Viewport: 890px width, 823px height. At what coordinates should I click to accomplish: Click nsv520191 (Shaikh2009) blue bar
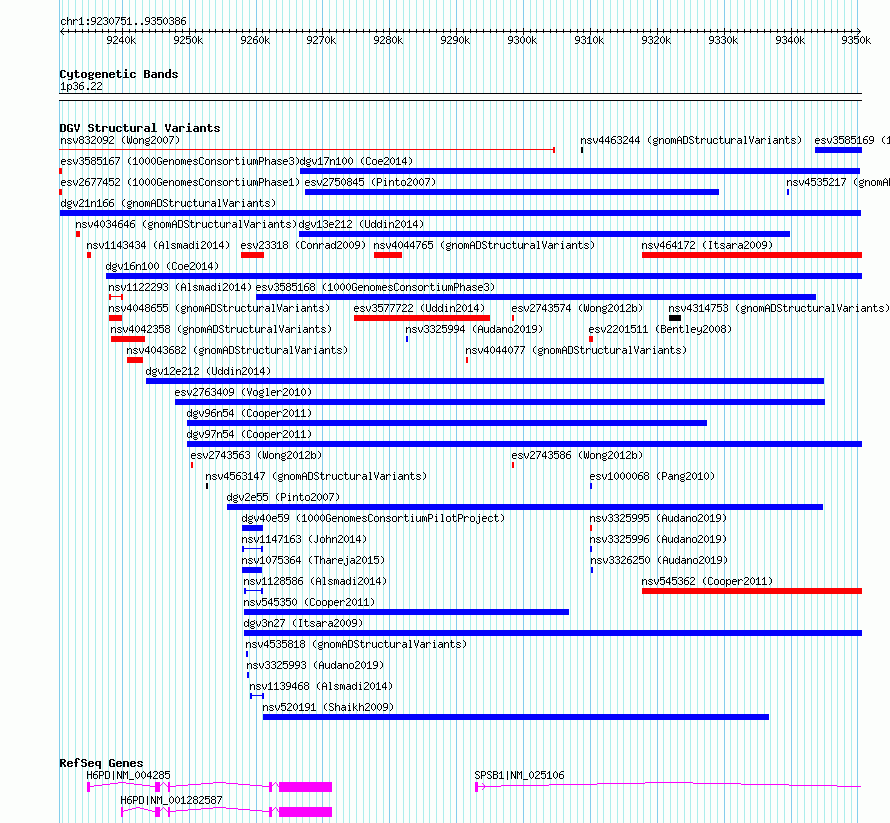[515, 717]
